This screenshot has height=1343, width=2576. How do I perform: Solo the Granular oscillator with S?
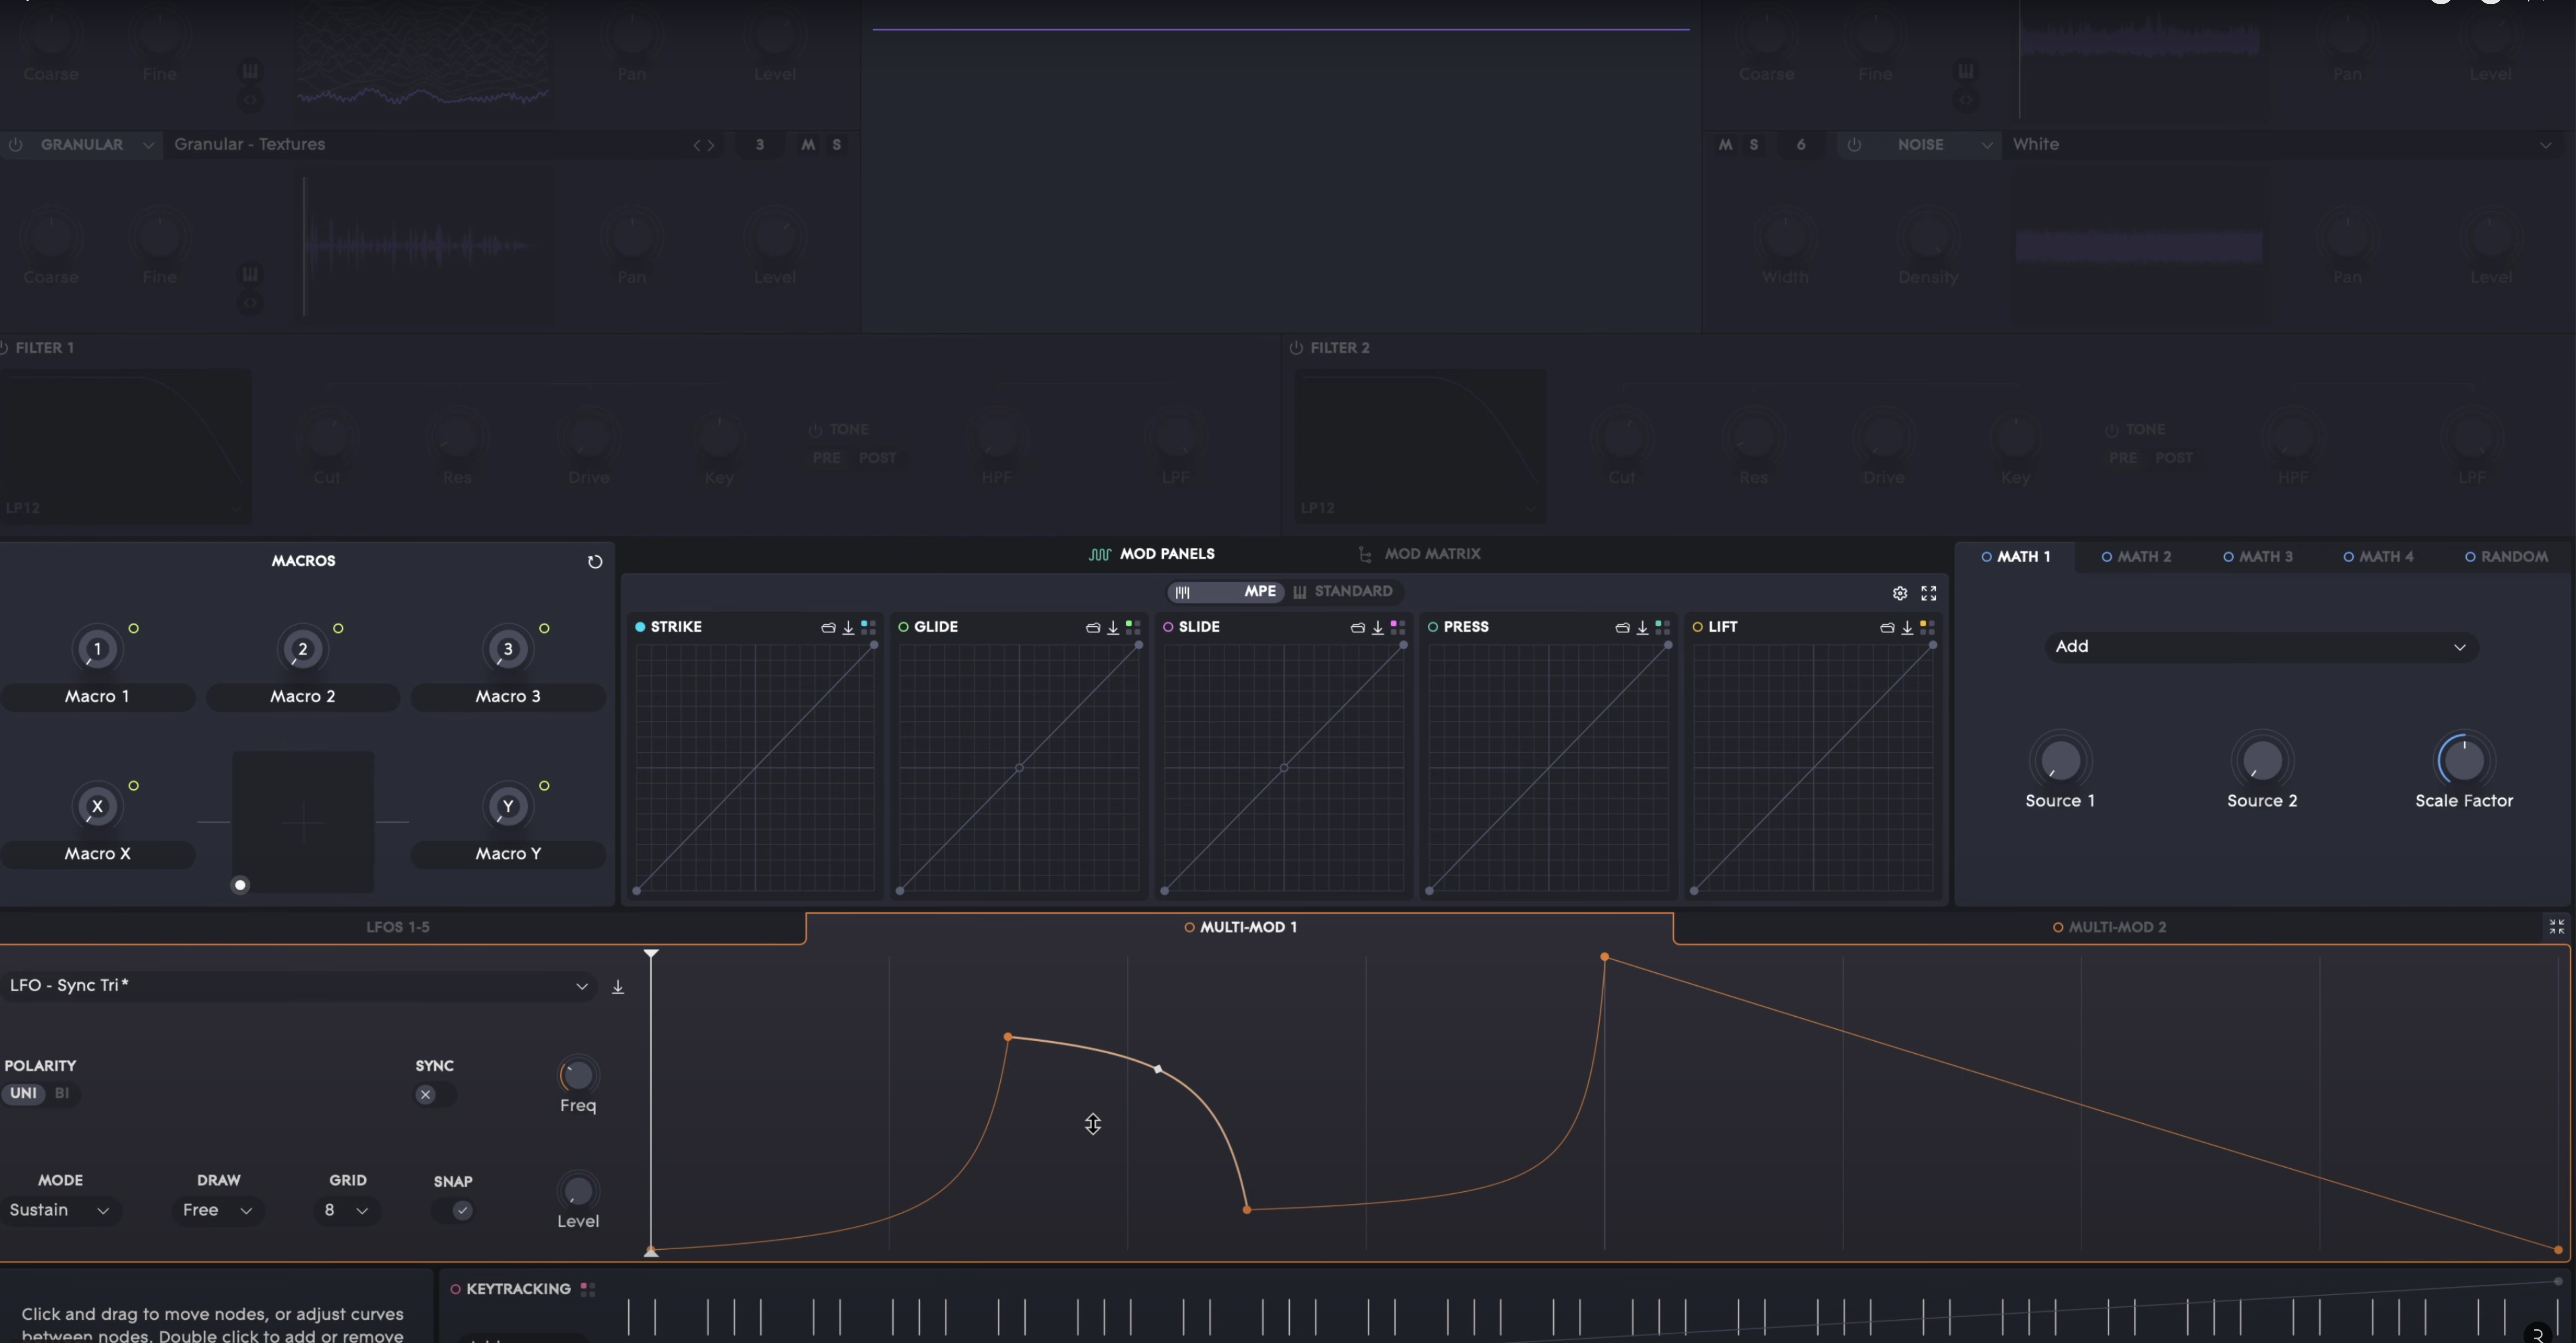(x=837, y=145)
